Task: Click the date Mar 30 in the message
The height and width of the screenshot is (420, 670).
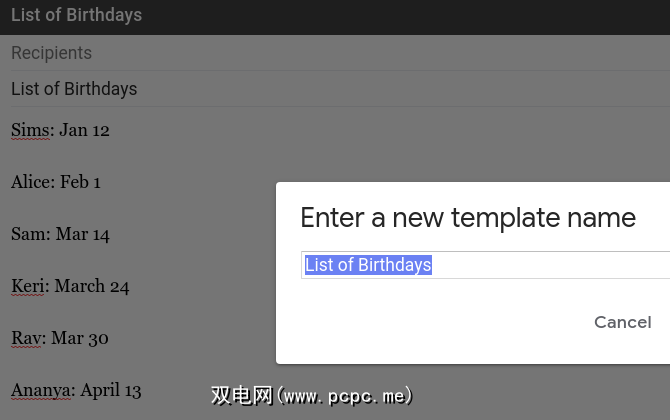Action: coord(84,338)
